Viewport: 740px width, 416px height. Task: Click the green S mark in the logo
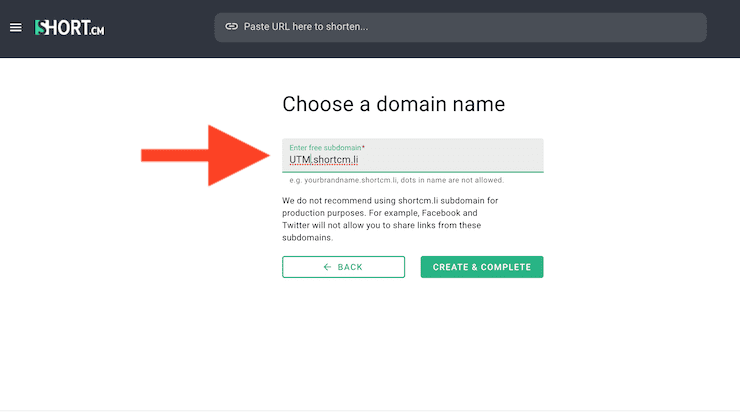(40, 28)
